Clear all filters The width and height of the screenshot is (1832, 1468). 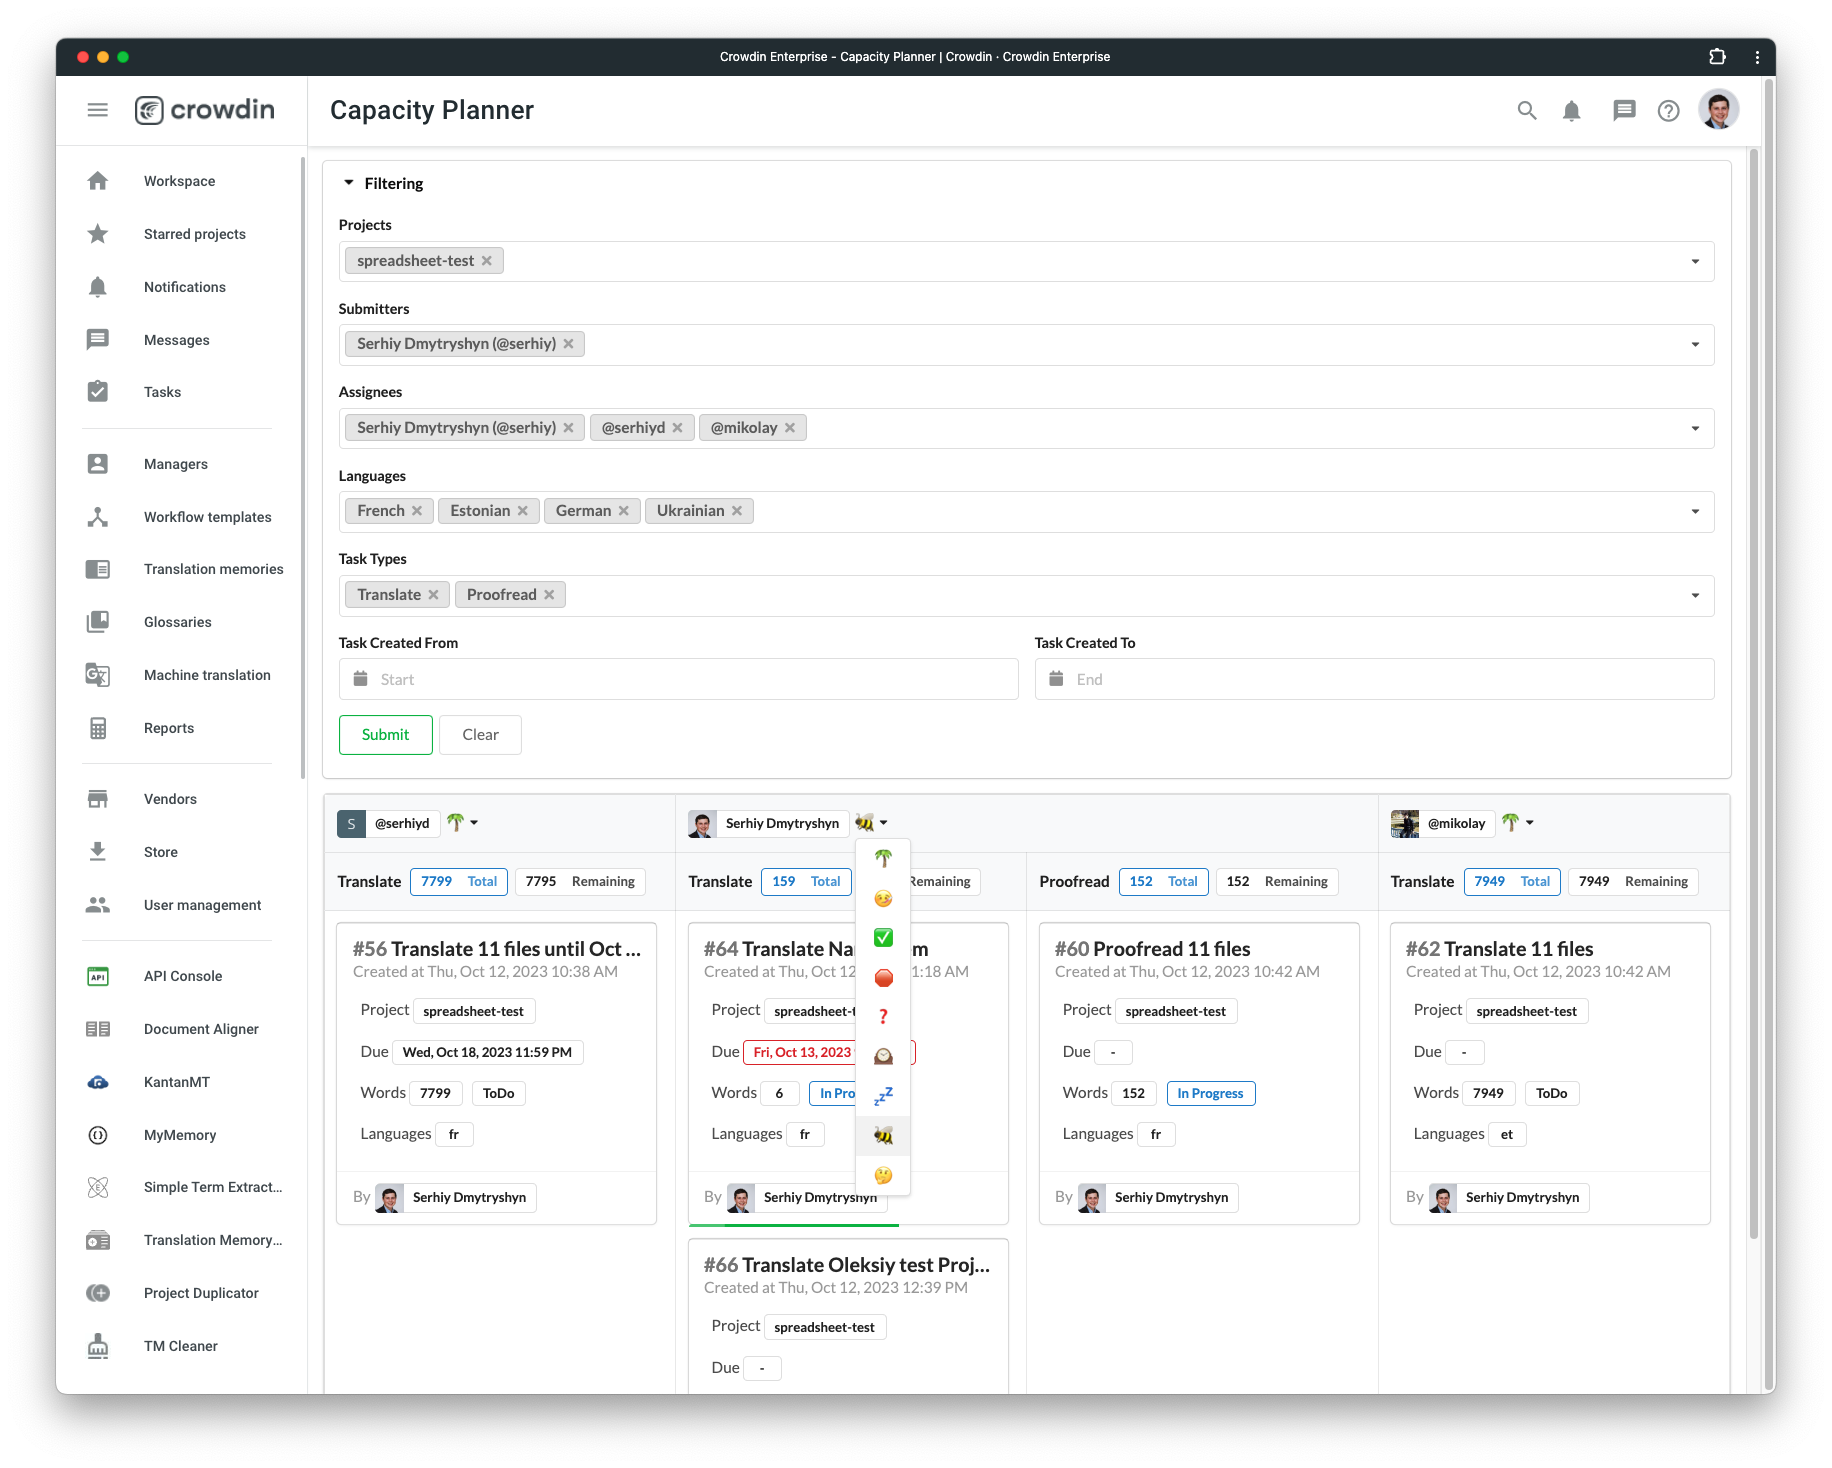coord(480,735)
